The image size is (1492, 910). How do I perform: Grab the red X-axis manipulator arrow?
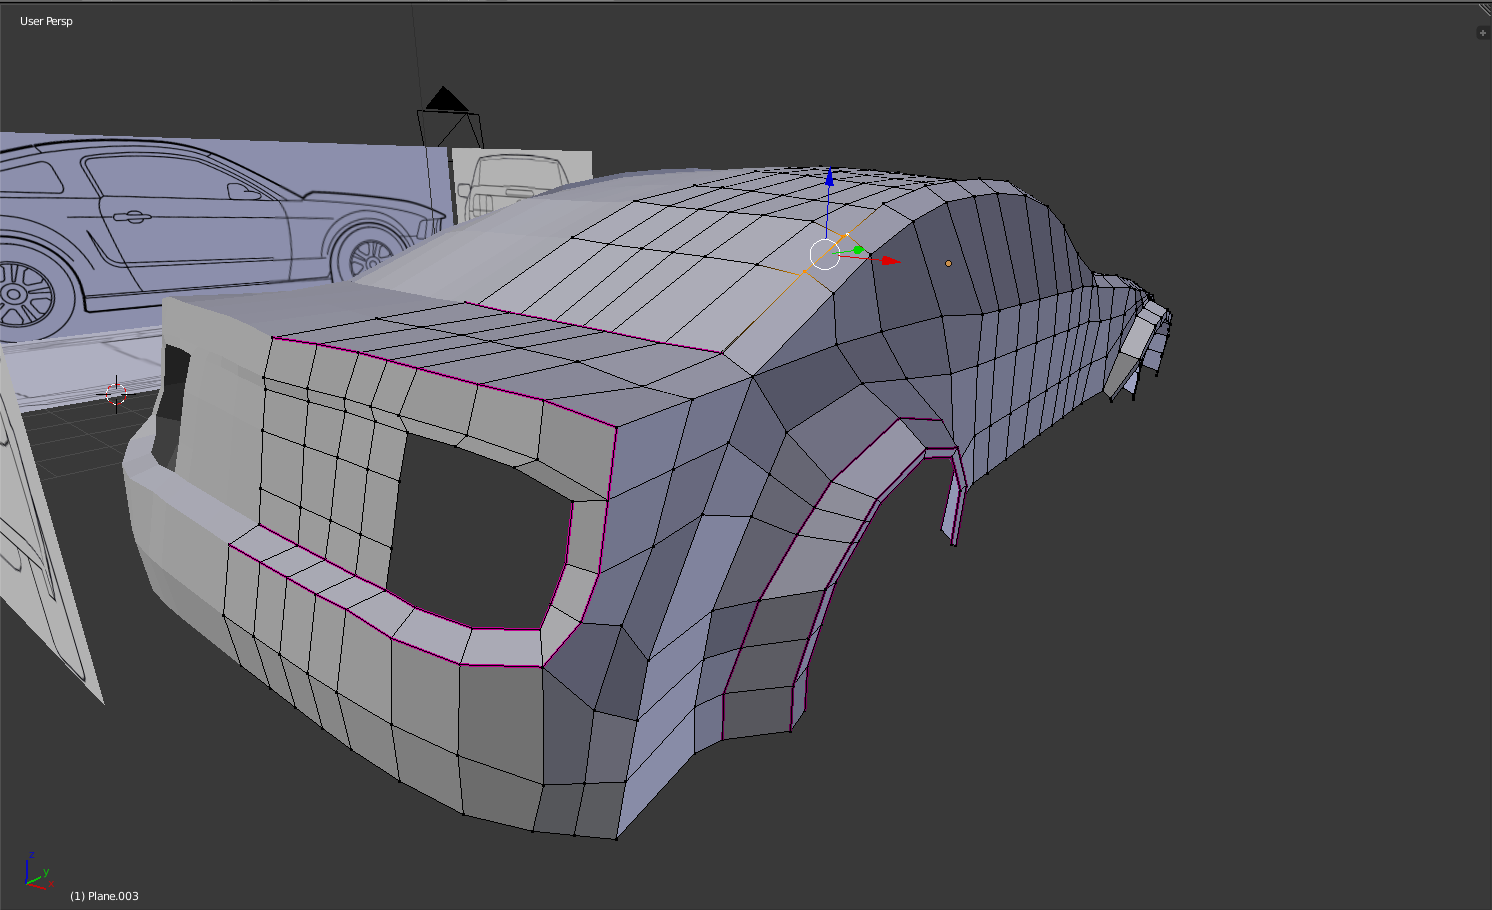coord(890,261)
